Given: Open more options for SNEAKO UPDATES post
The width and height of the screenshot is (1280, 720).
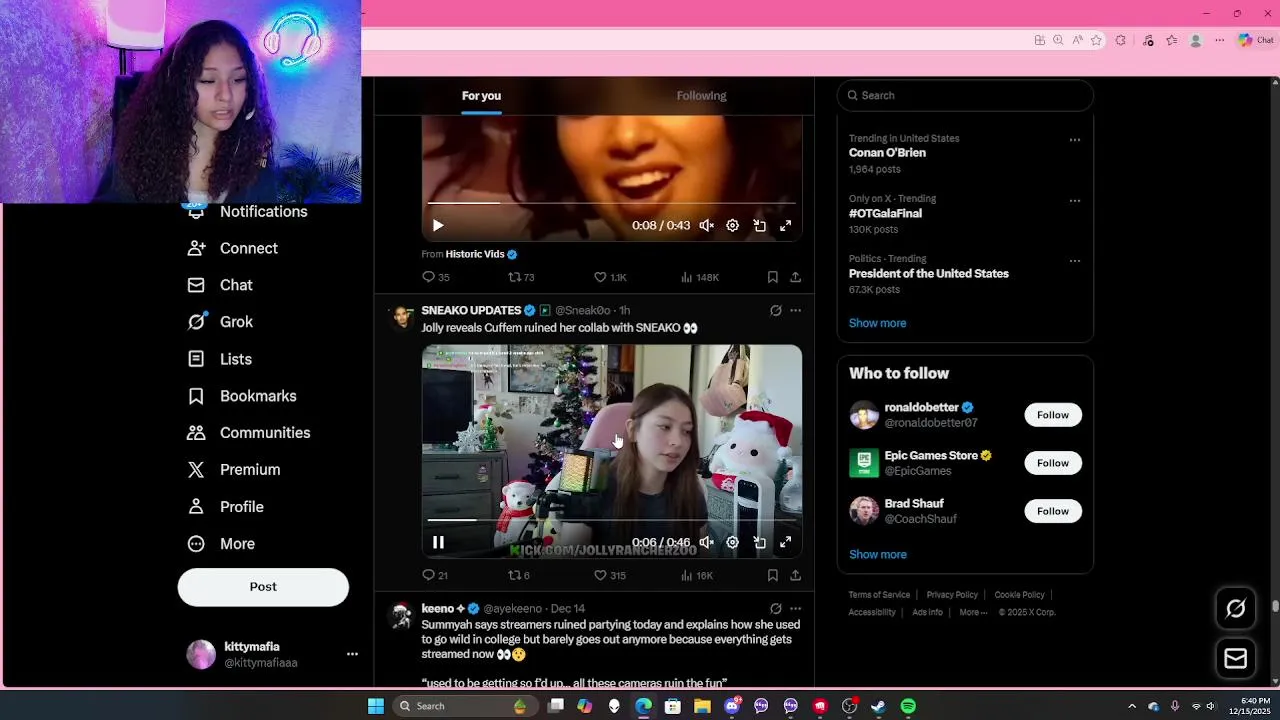Looking at the screenshot, I should (795, 311).
